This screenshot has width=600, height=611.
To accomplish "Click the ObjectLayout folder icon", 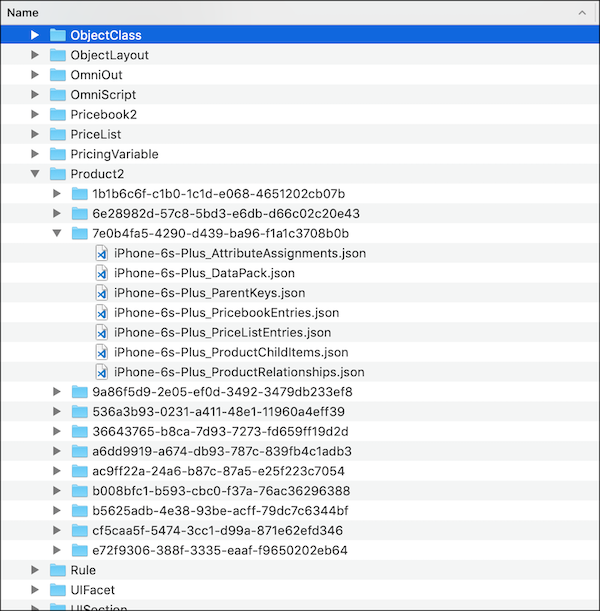I will click(58, 55).
